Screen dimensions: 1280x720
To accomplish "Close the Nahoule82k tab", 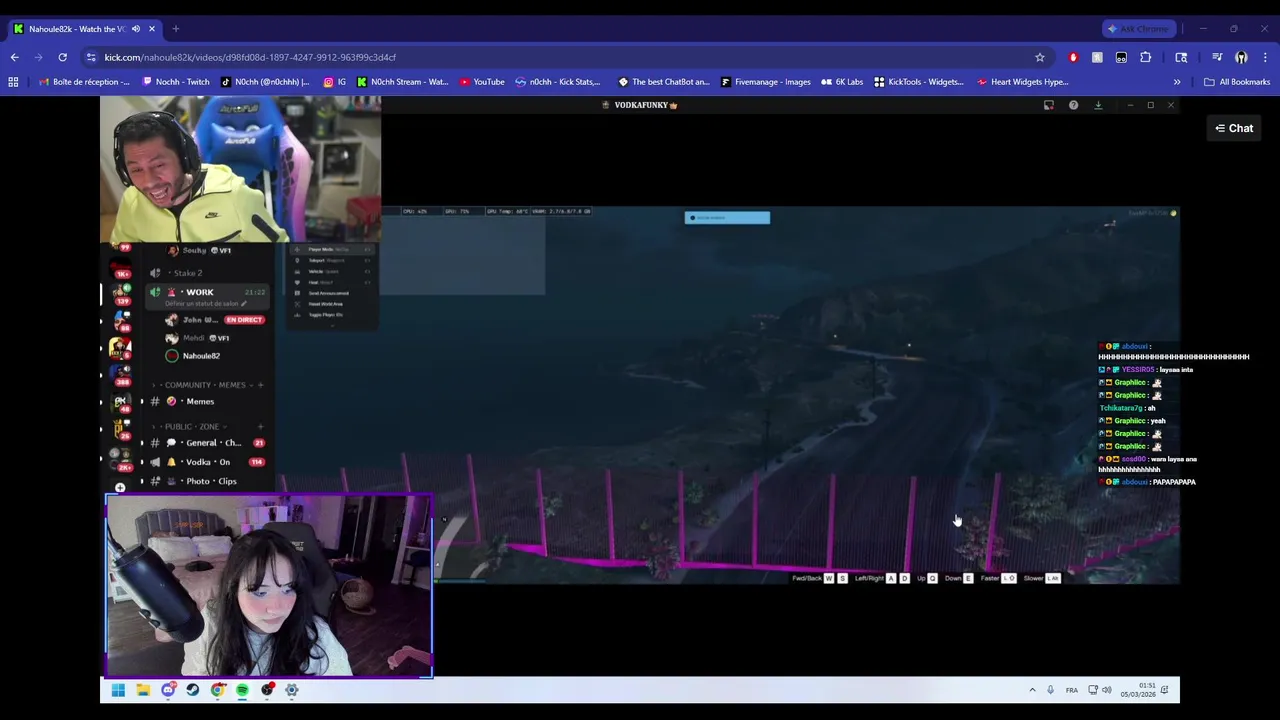I will (152, 28).
